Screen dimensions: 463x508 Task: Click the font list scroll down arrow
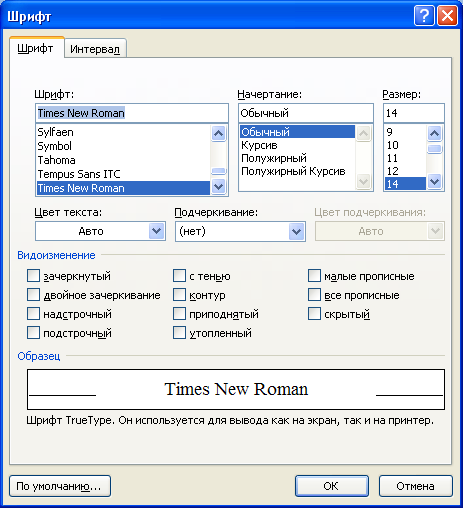click(x=219, y=186)
